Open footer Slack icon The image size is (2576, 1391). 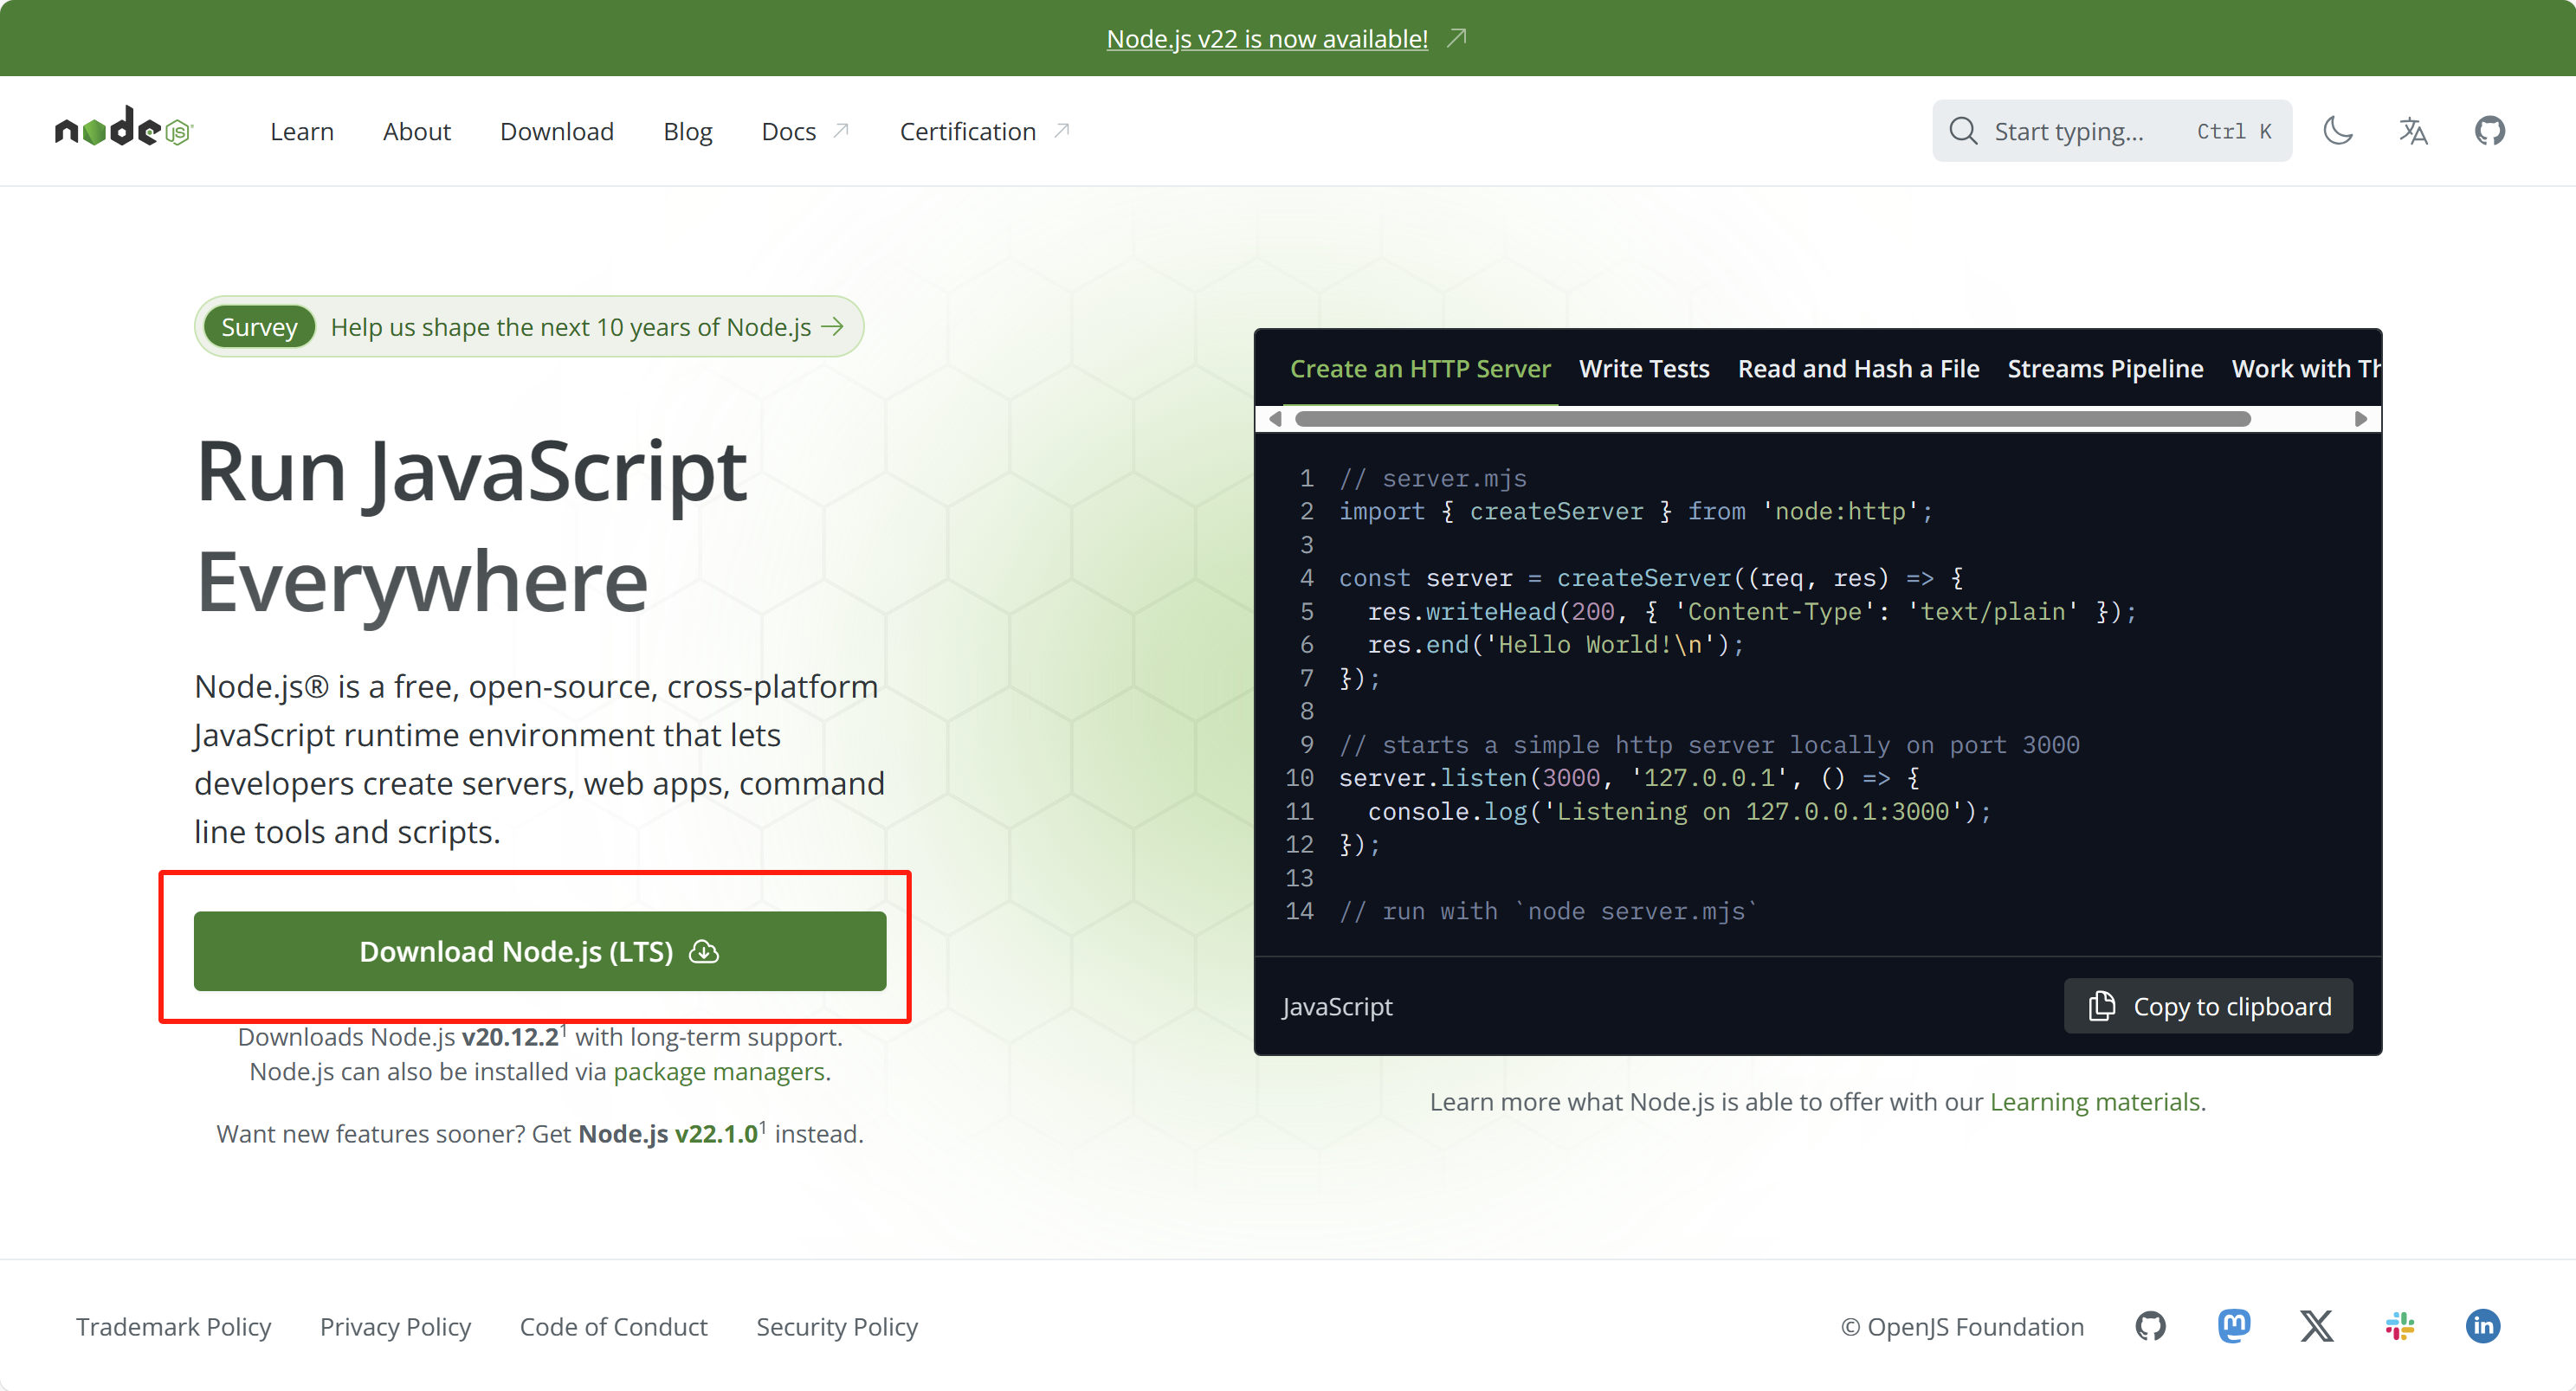click(x=2399, y=1326)
